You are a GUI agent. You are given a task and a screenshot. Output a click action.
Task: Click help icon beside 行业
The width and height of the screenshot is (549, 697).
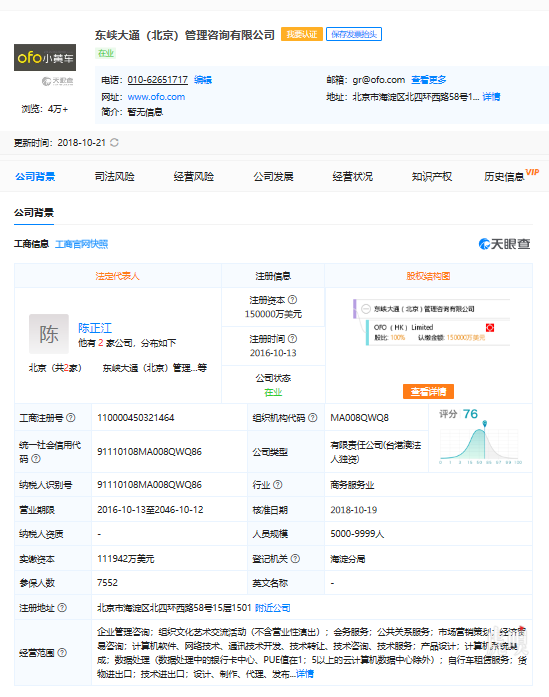tap(278, 485)
